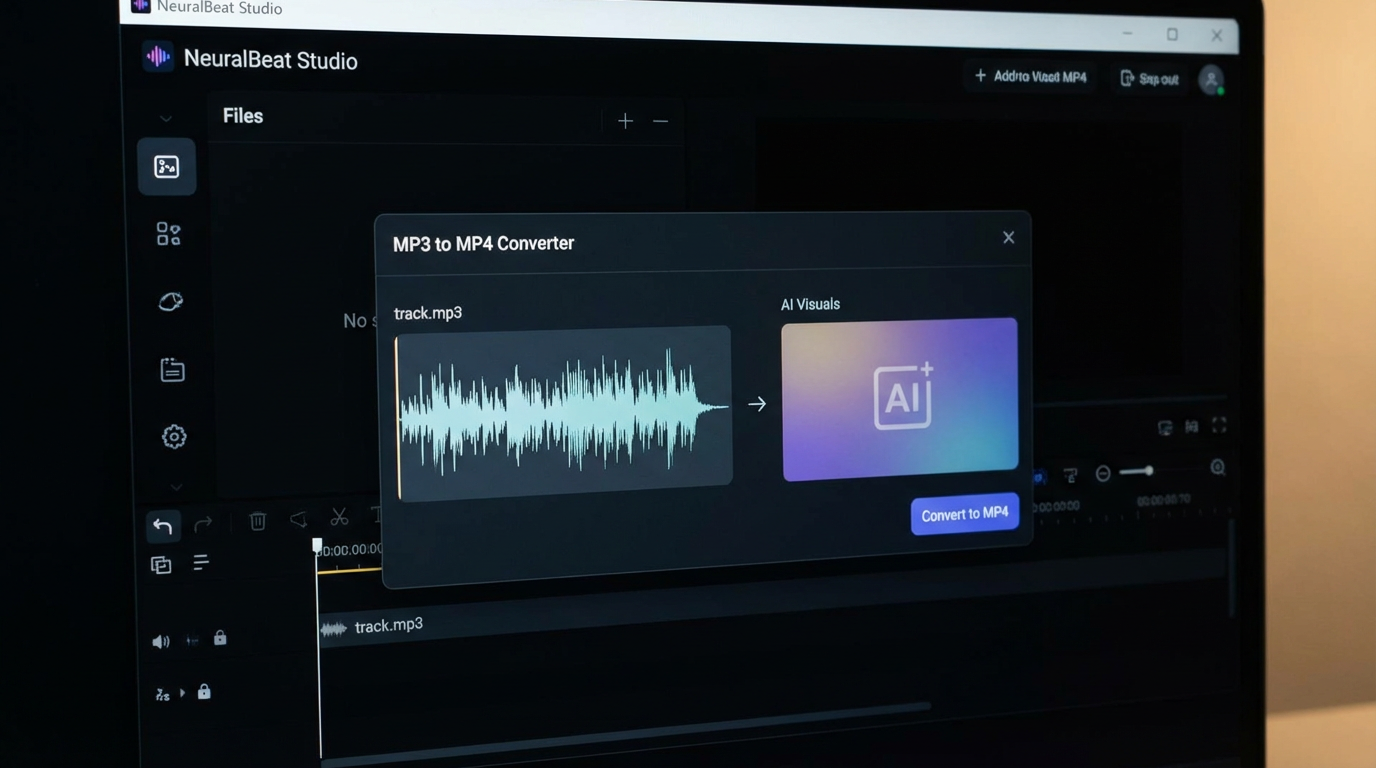Remove a file with Files minus icon
Viewport: 1376px width, 768px height.
pos(660,121)
